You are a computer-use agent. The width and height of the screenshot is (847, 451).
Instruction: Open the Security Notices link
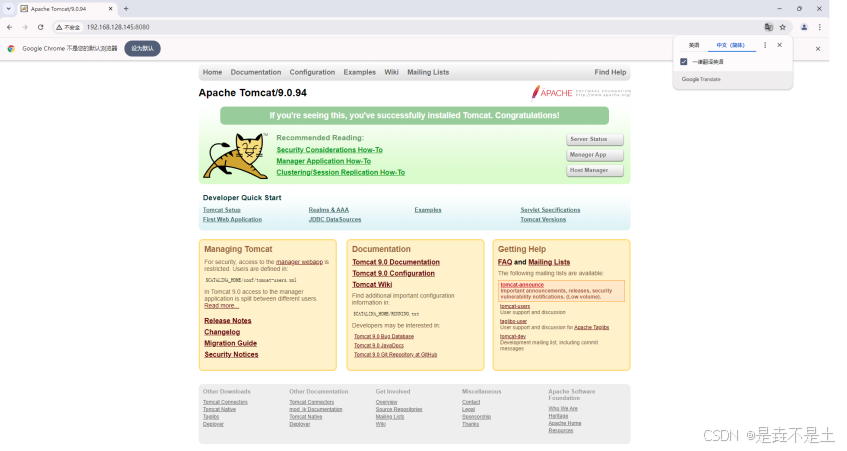point(231,355)
